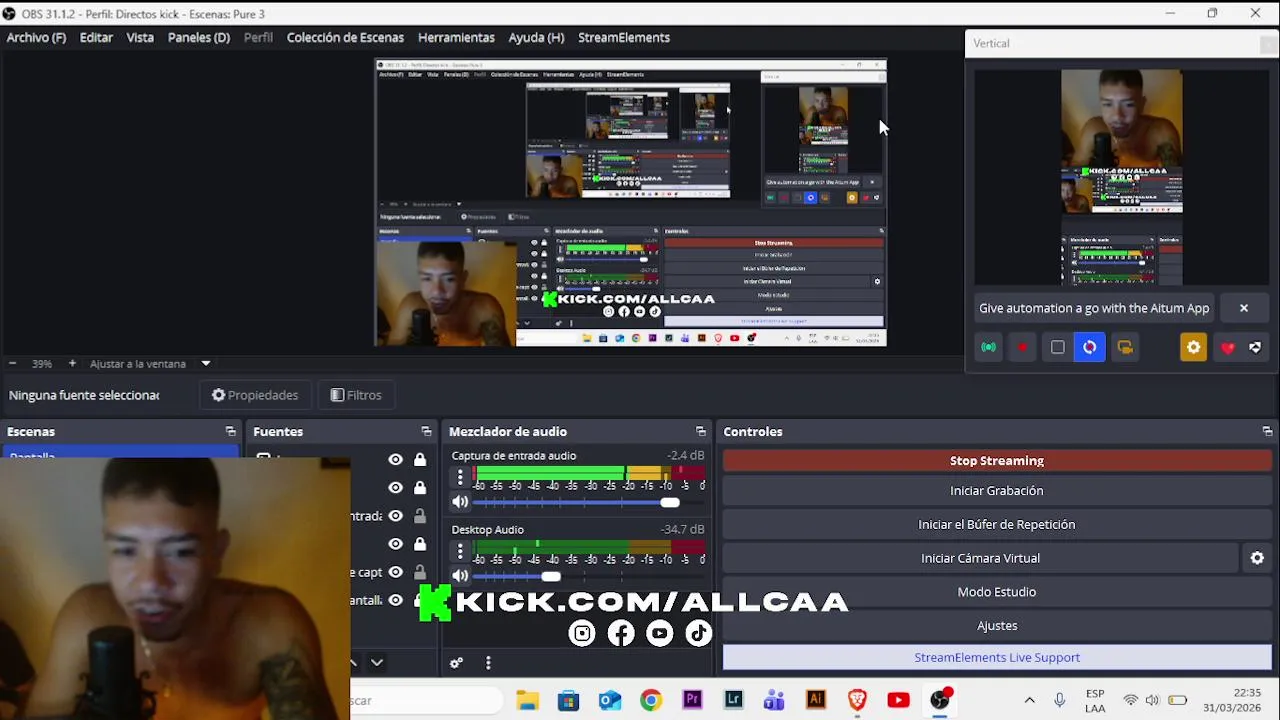Click Desktop Audio volume slider handle
Screen dimensions: 1280x720
tap(551, 577)
